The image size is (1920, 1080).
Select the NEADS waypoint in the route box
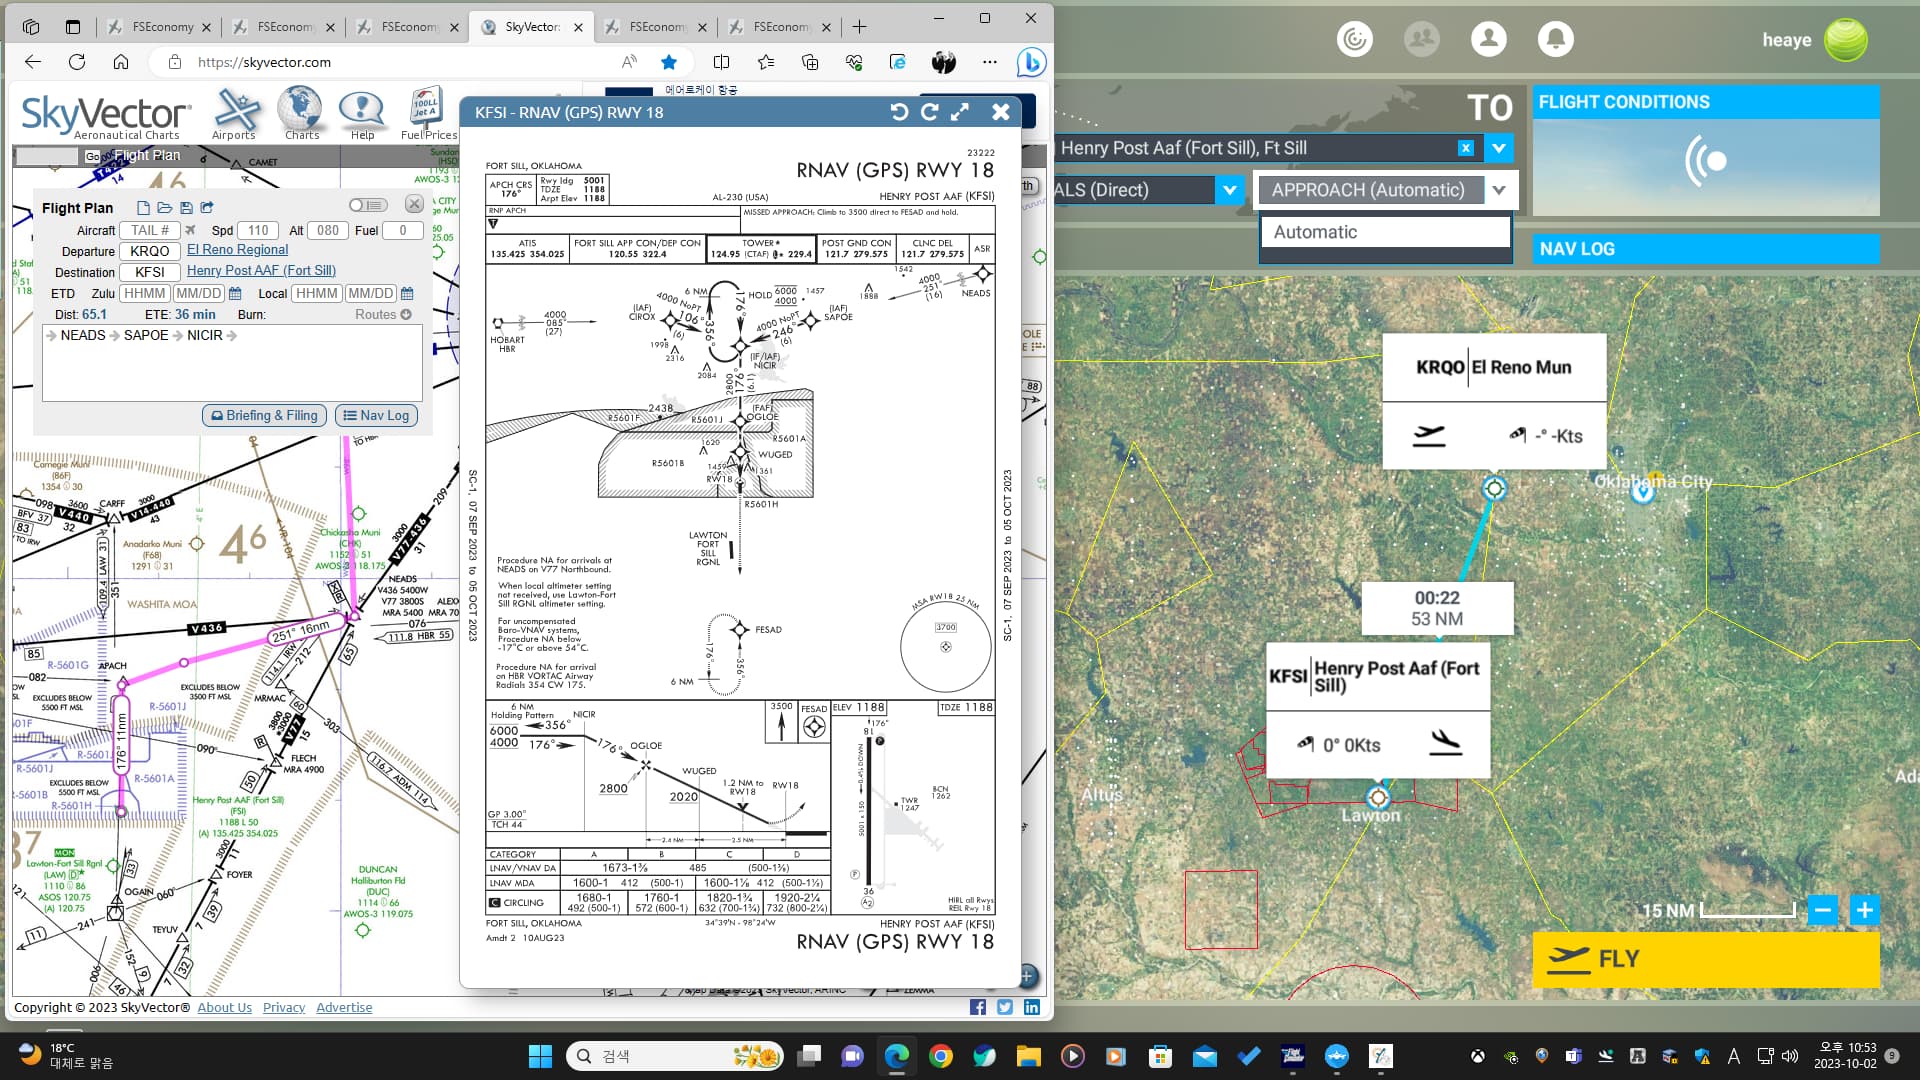83,335
